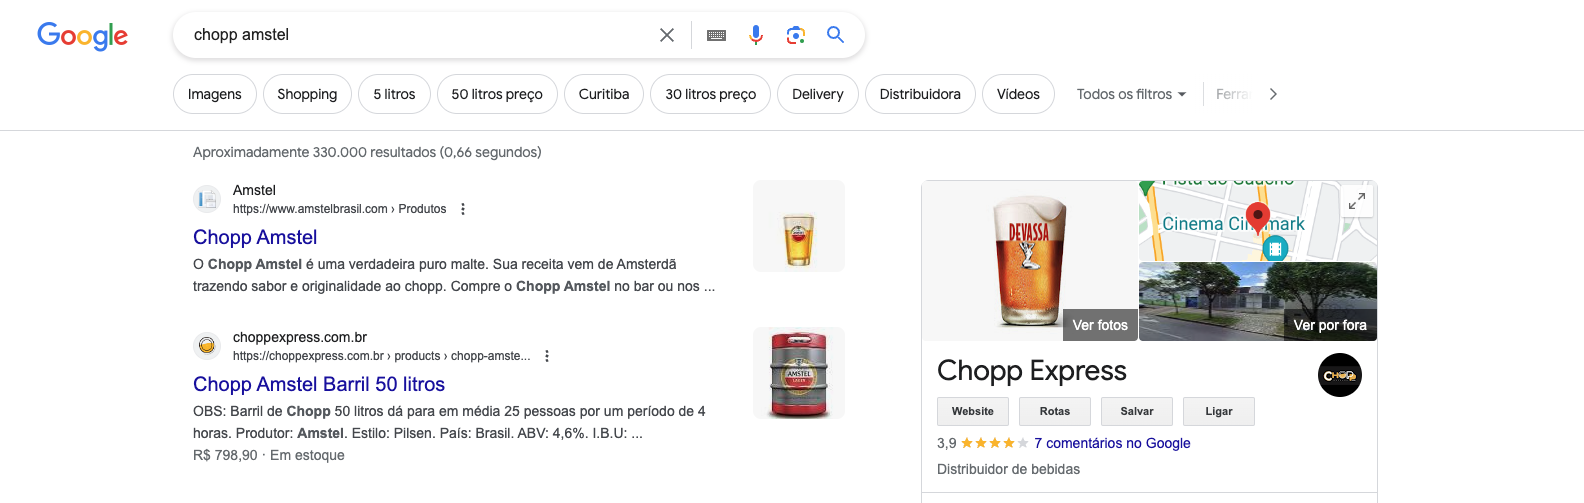Click the magnifying glass search button
The image size is (1584, 503).
pos(836,35)
